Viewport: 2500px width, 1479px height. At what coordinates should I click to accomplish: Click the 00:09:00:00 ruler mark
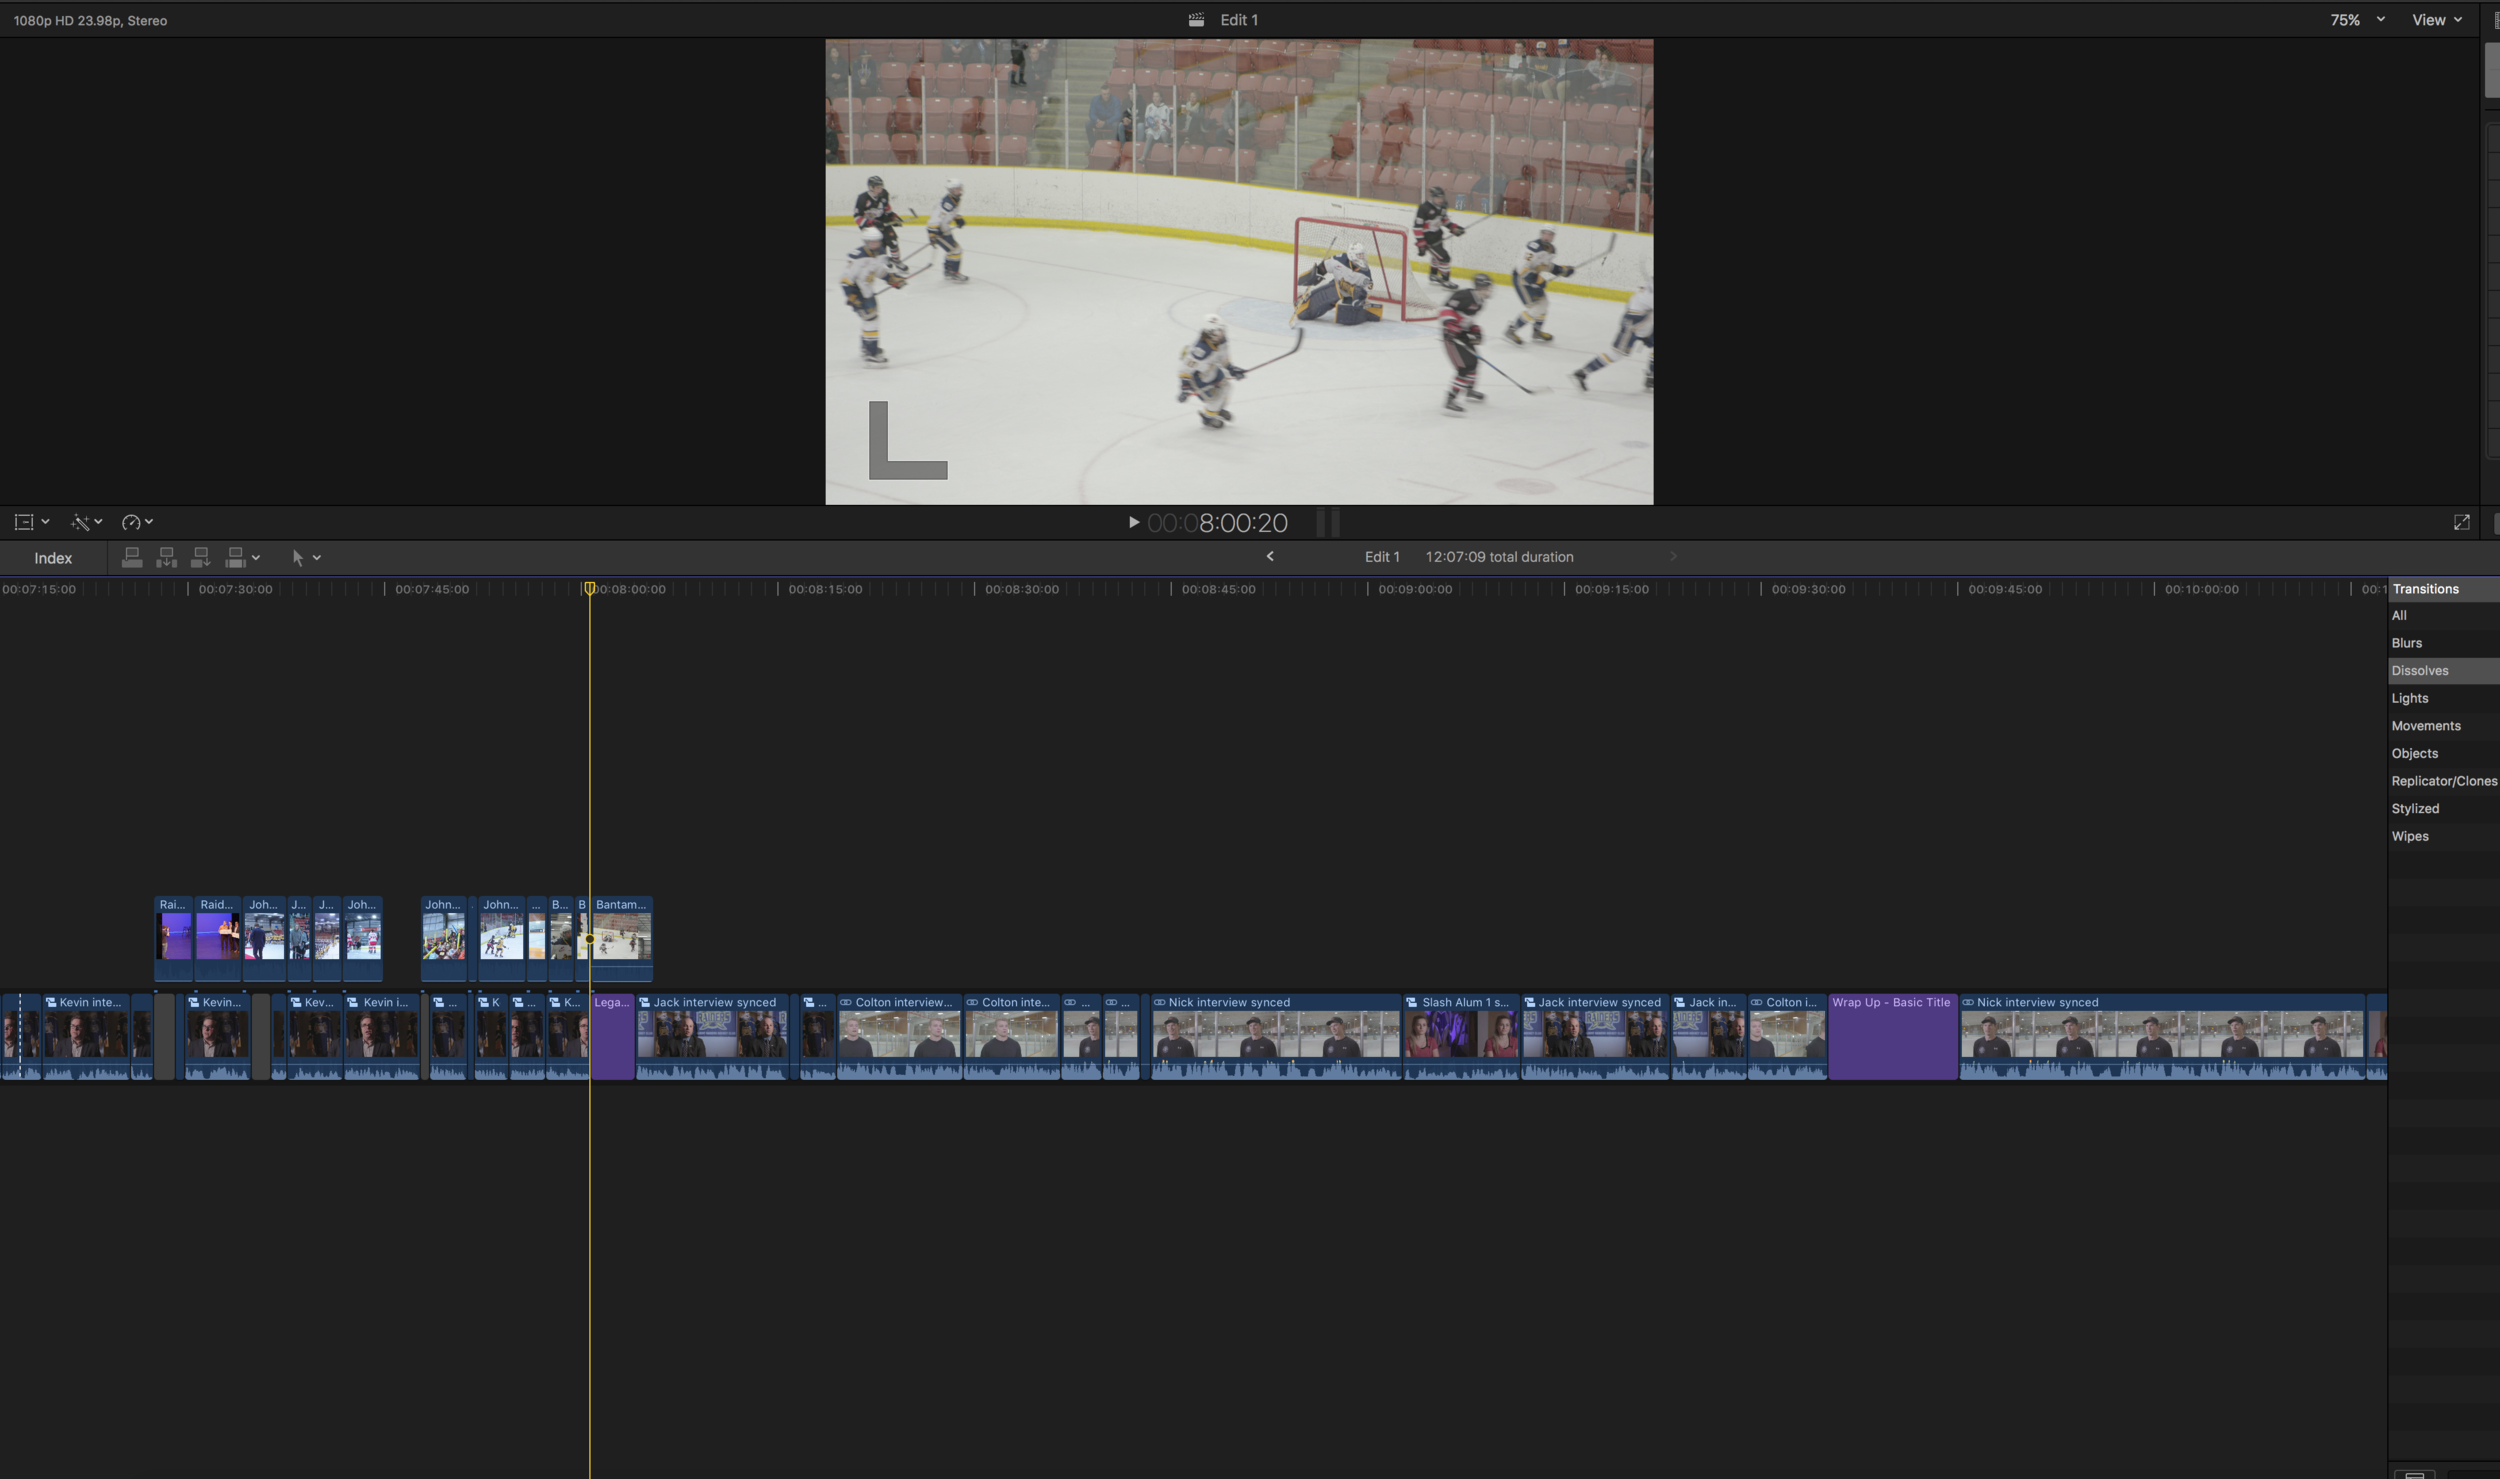pyautogui.click(x=1415, y=589)
